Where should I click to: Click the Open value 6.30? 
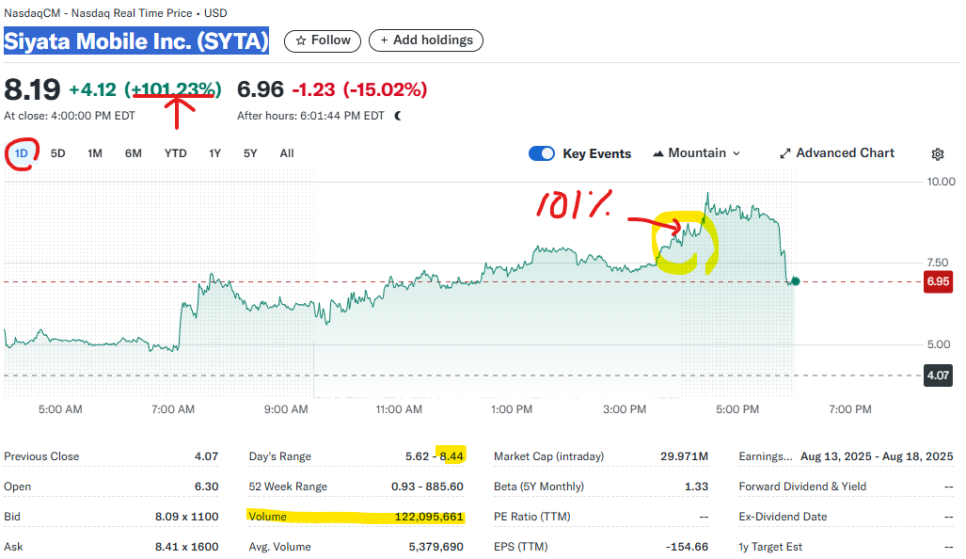pyautogui.click(x=206, y=487)
